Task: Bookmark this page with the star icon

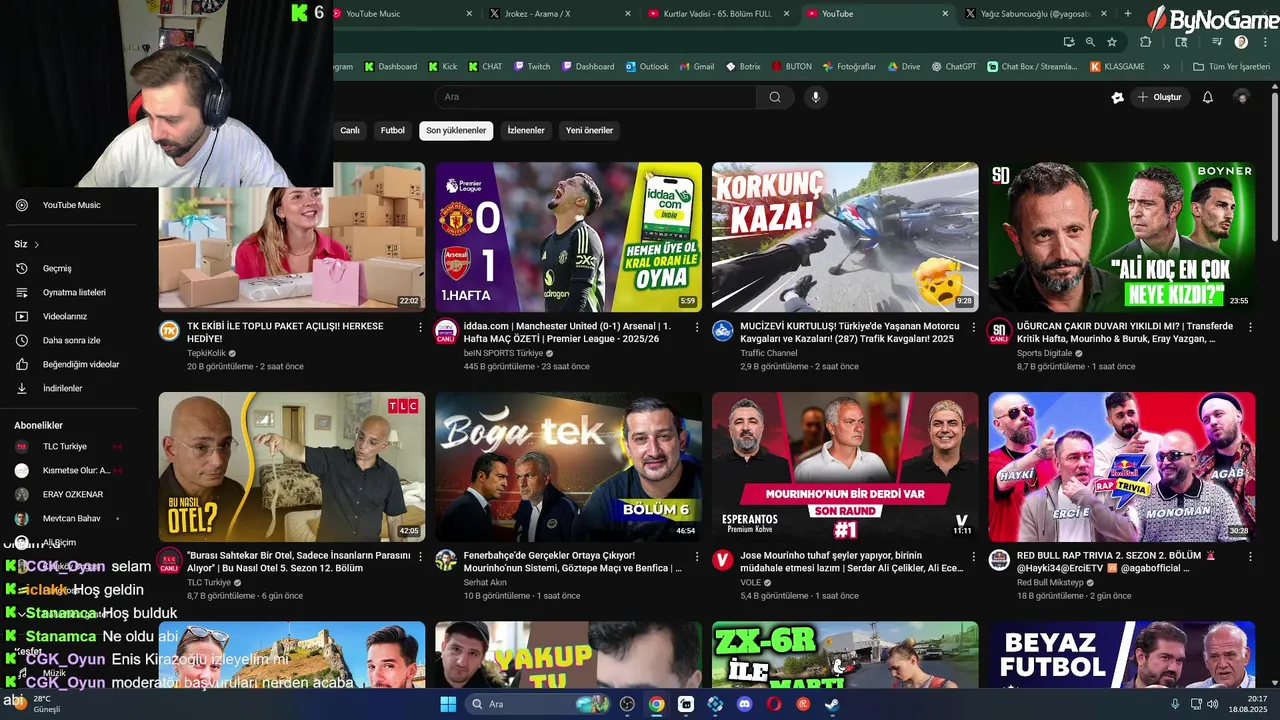Action: (x=1112, y=42)
